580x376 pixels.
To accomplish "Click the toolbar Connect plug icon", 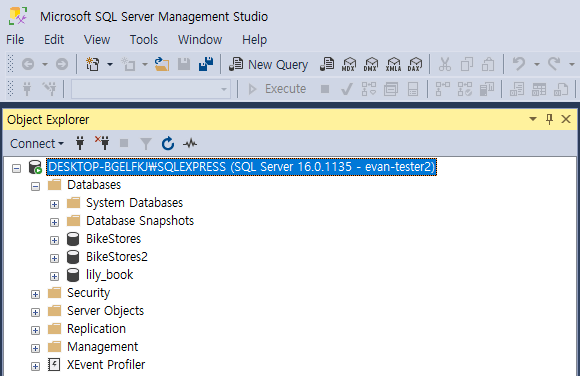I will [27, 89].
